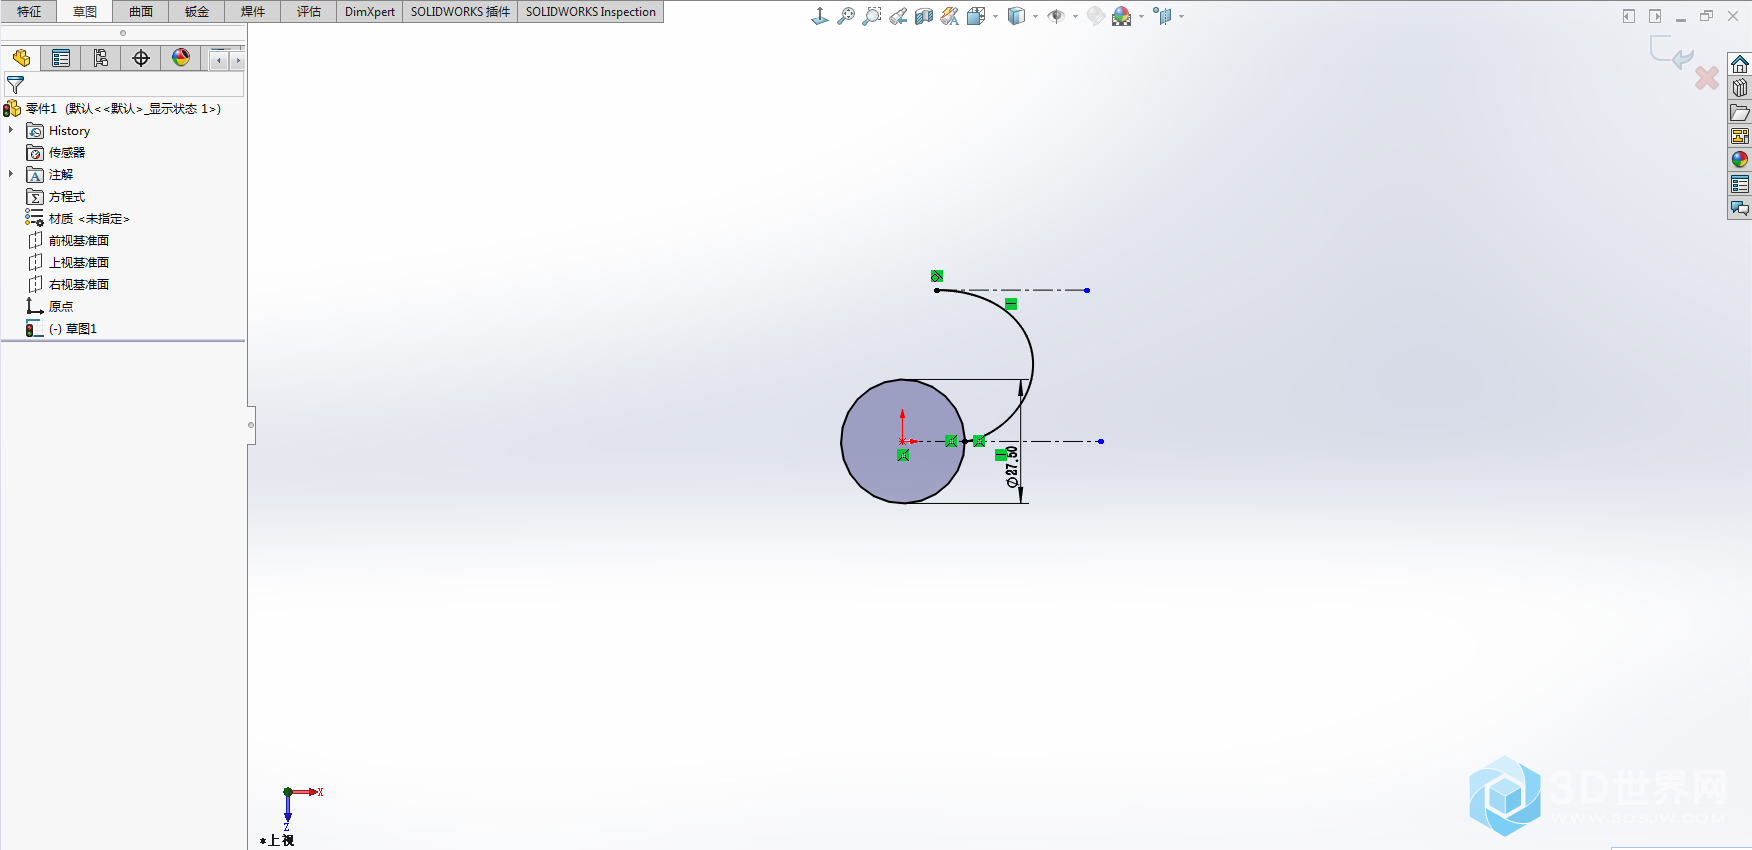The height and width of the screenshot is (850, 1752).
Task: Switch to the 钣金 sheet metal tab
Action: [197, 12]
